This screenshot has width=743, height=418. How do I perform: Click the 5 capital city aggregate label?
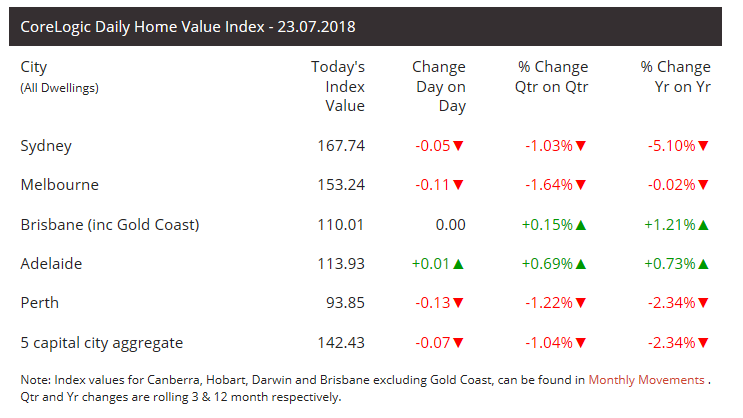101,343
